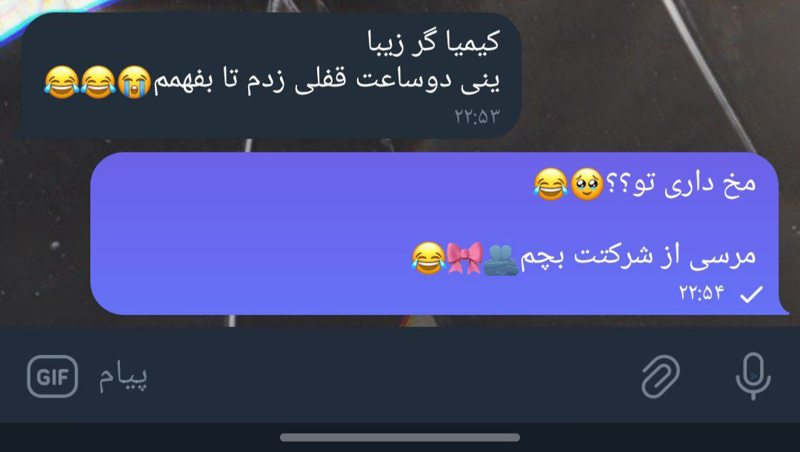Tap the text 'مخ داری تو؟؟'
This screenshot has height=452, width=800.
point(681,184)
